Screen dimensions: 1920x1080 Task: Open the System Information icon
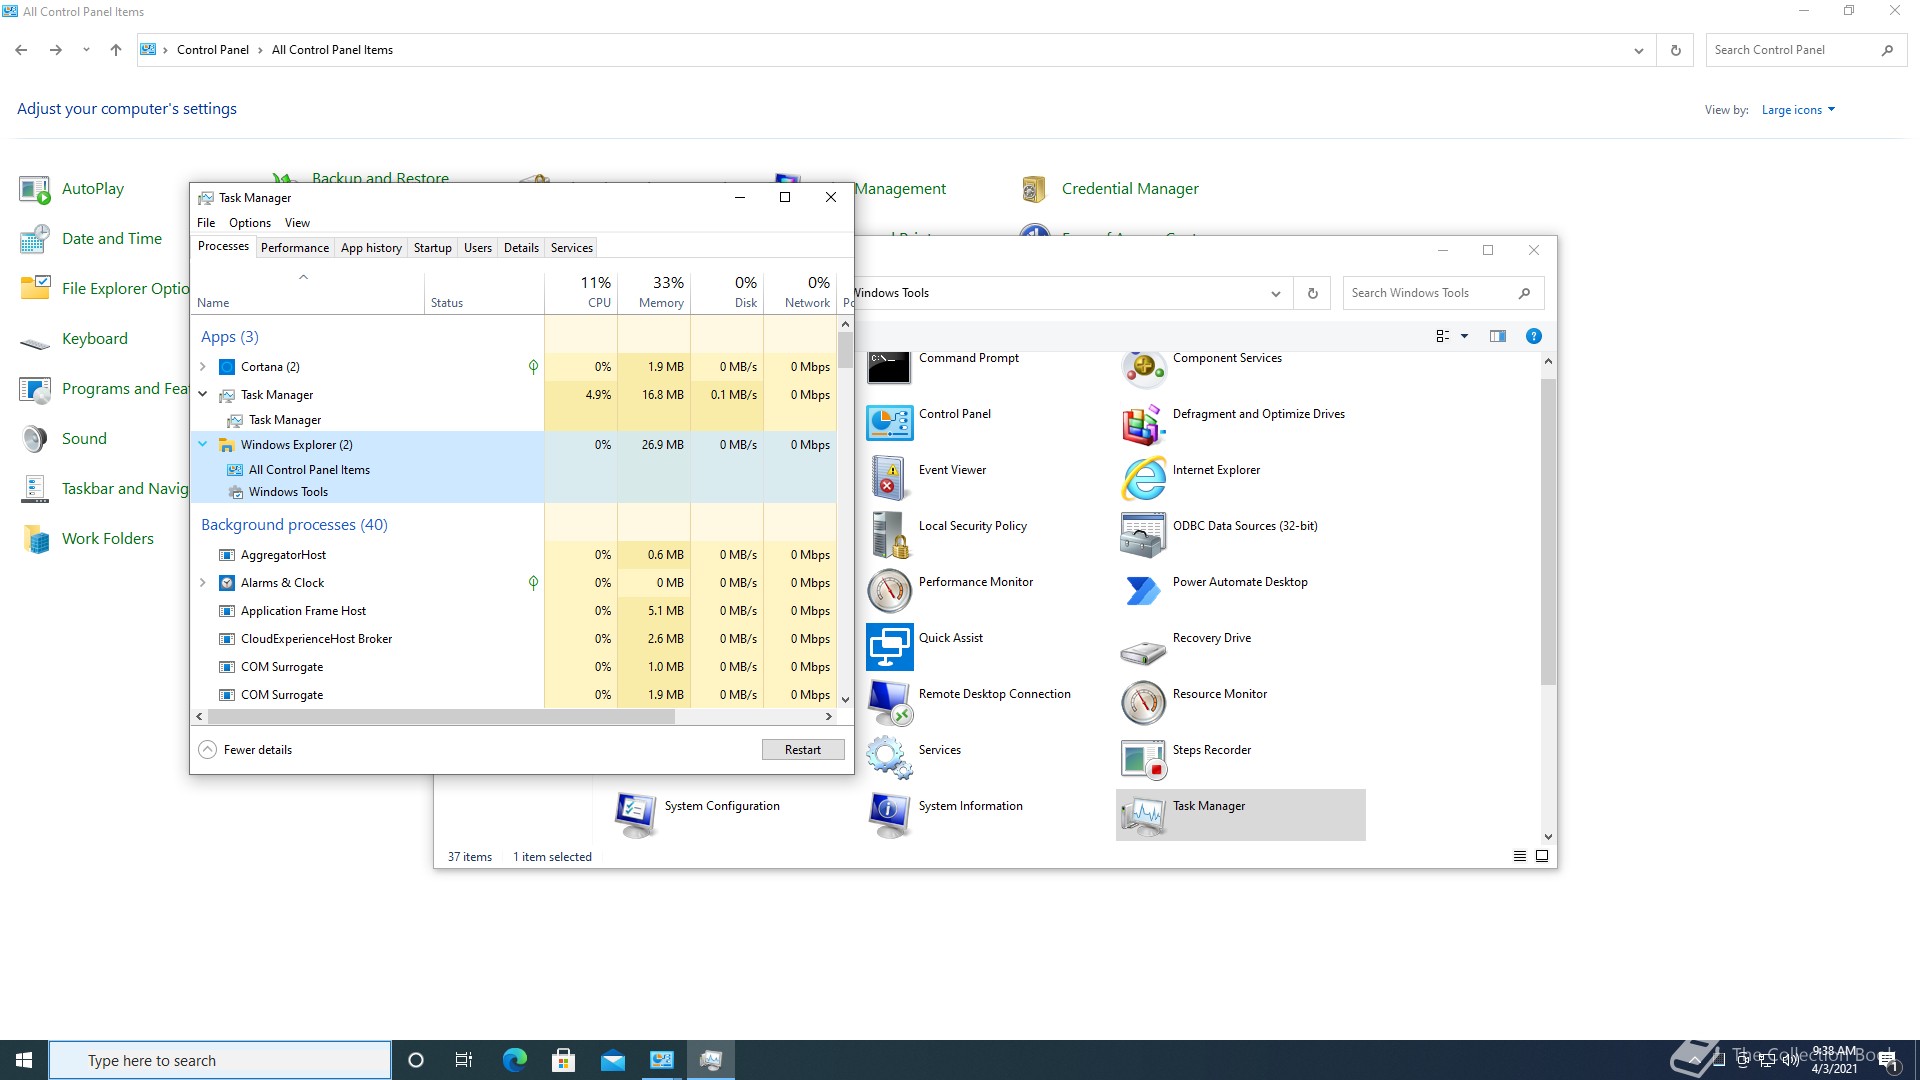(x=889, y=815)
